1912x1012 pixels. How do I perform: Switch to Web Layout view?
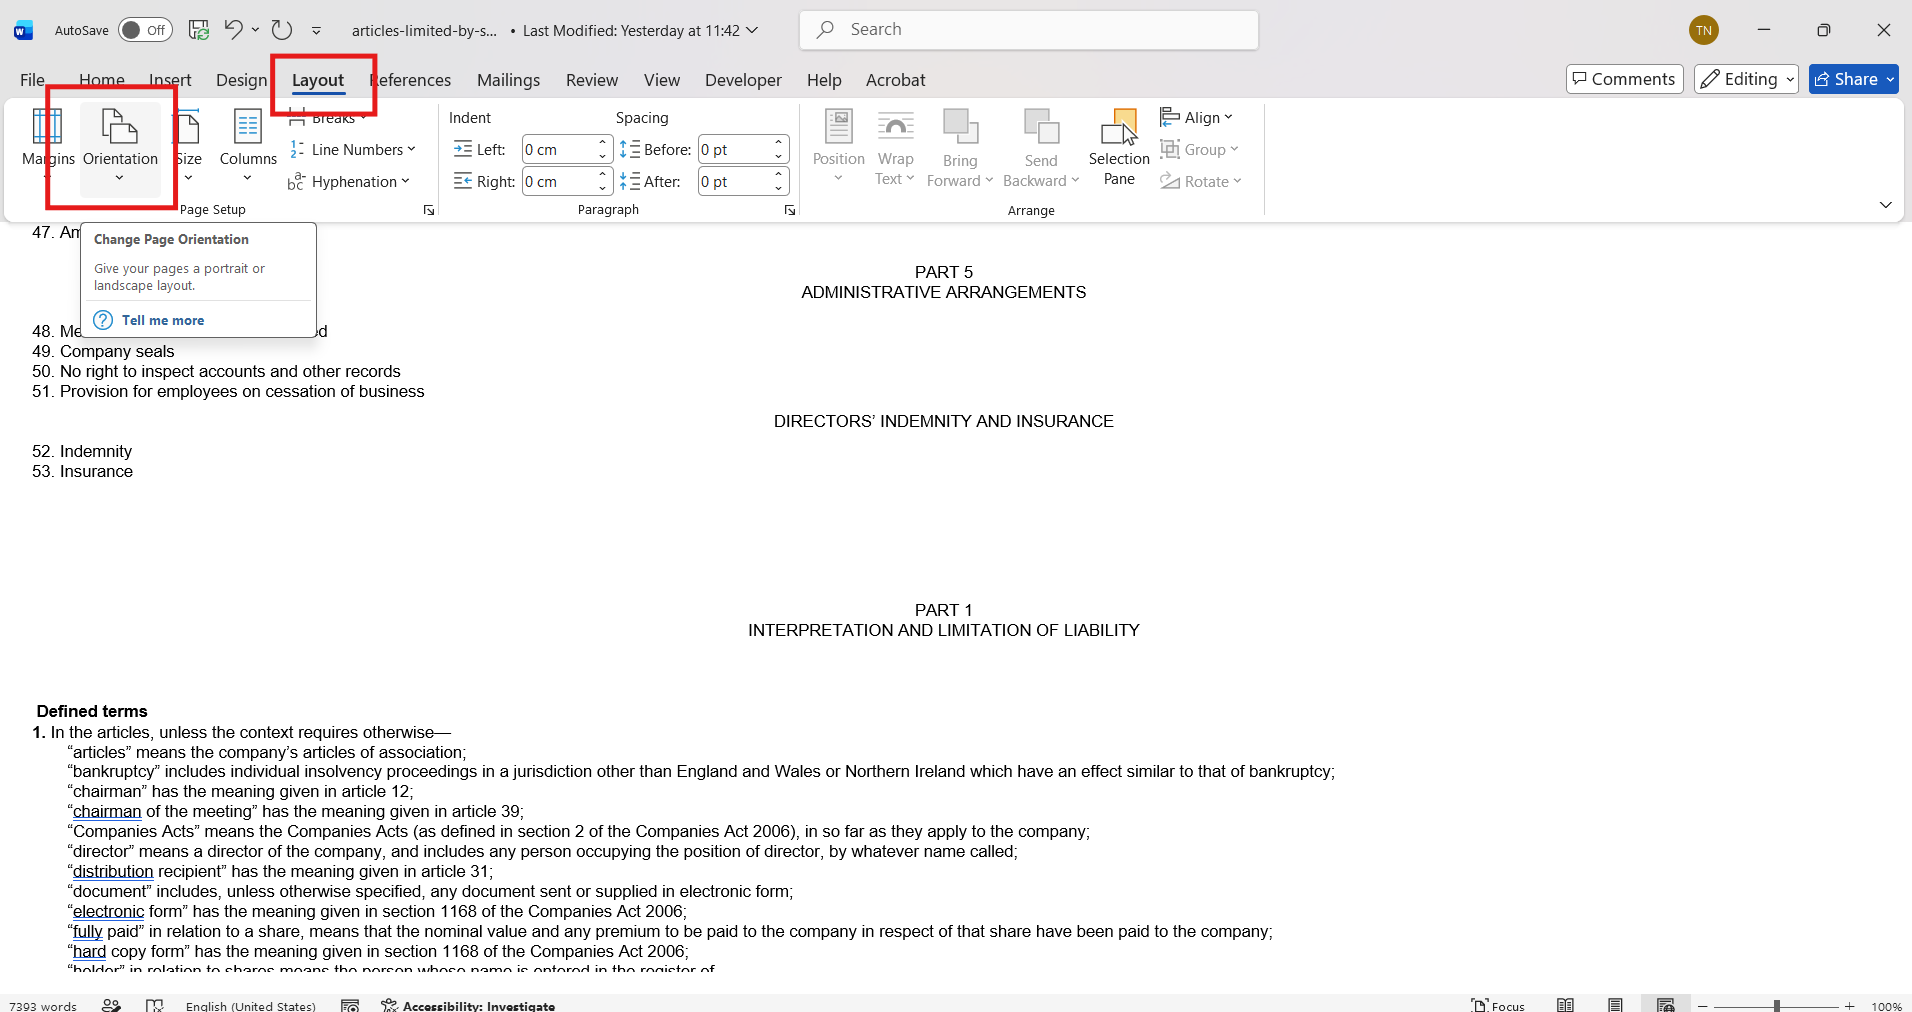pyautogui.click(x=1665, y=1006)
